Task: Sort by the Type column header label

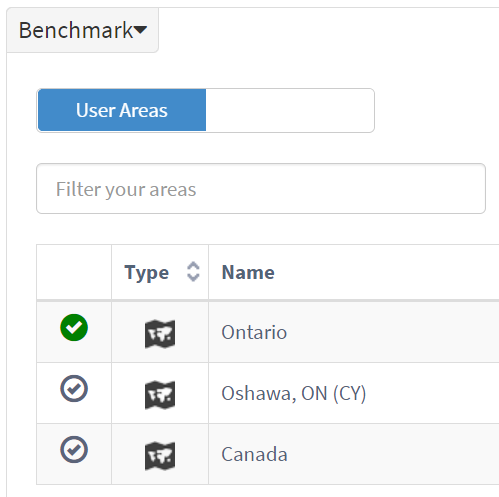Action: coord(147,273)
